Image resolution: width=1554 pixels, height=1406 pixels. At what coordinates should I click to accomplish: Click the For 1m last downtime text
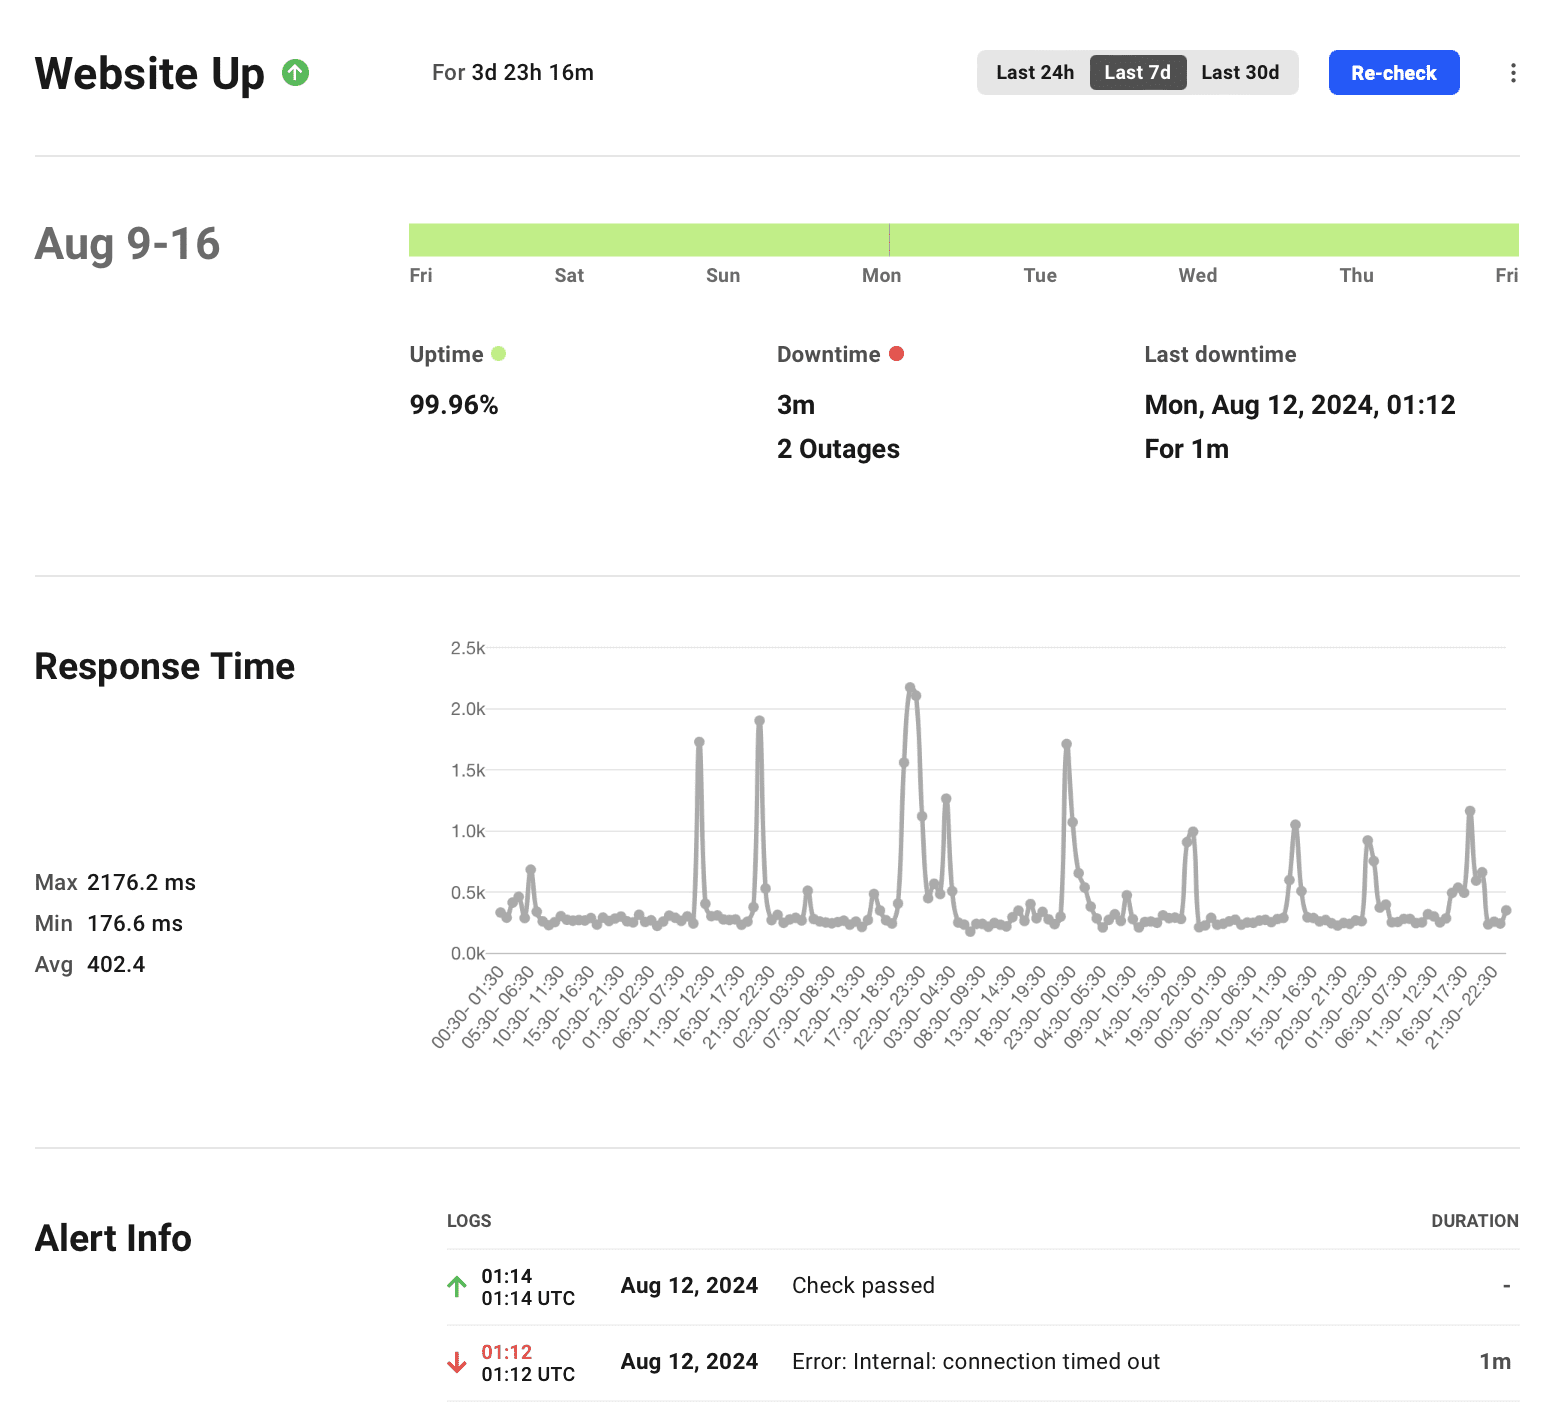point(1187,449)
